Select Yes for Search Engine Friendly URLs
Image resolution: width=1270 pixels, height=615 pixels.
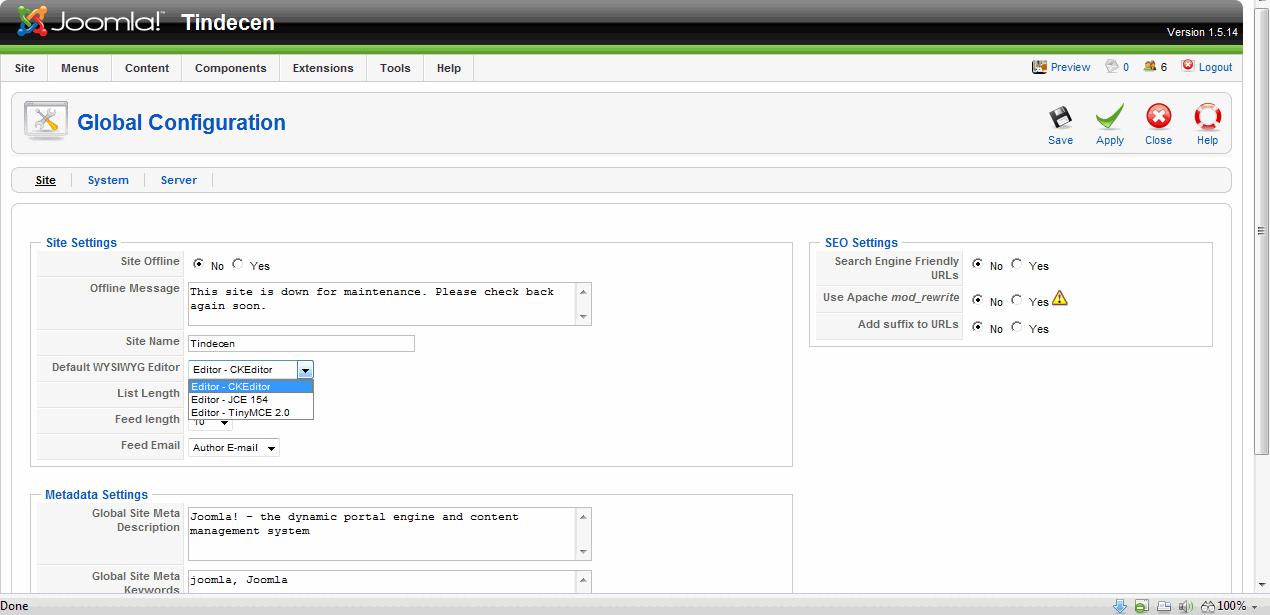1016,265
